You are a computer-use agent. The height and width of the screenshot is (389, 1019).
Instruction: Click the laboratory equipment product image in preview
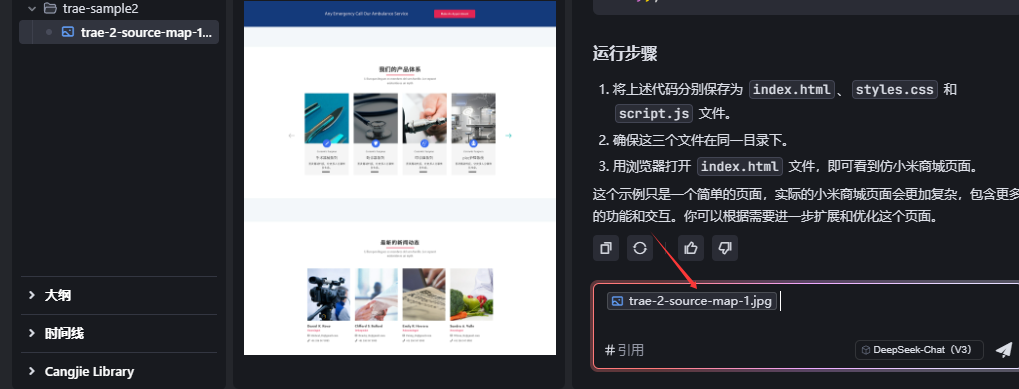pyautogui.click(x=474, y=118)
